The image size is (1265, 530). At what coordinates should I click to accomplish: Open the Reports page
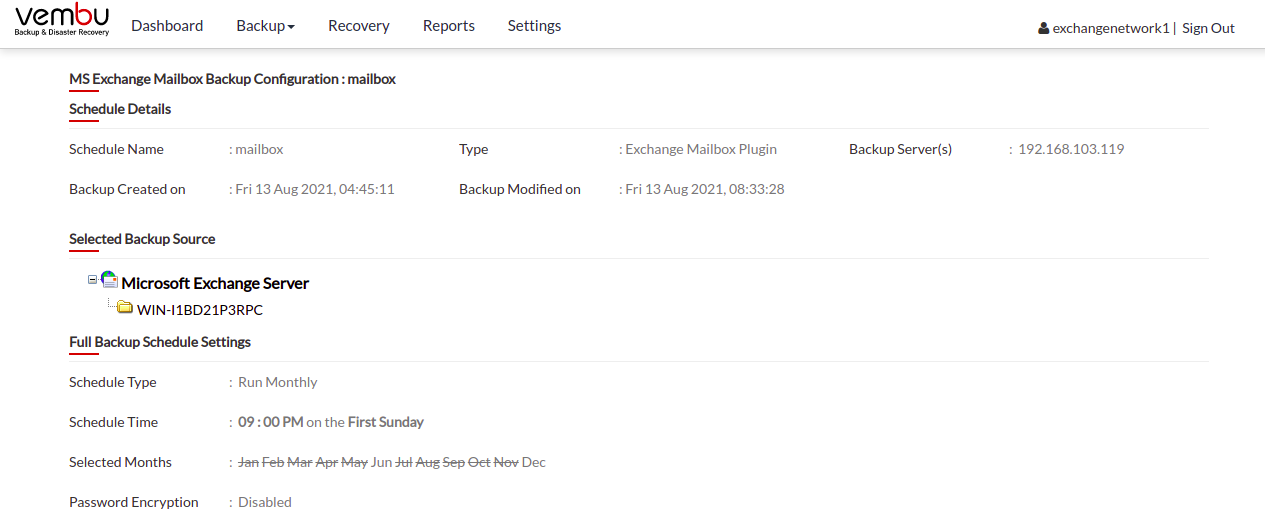(449, 26)
